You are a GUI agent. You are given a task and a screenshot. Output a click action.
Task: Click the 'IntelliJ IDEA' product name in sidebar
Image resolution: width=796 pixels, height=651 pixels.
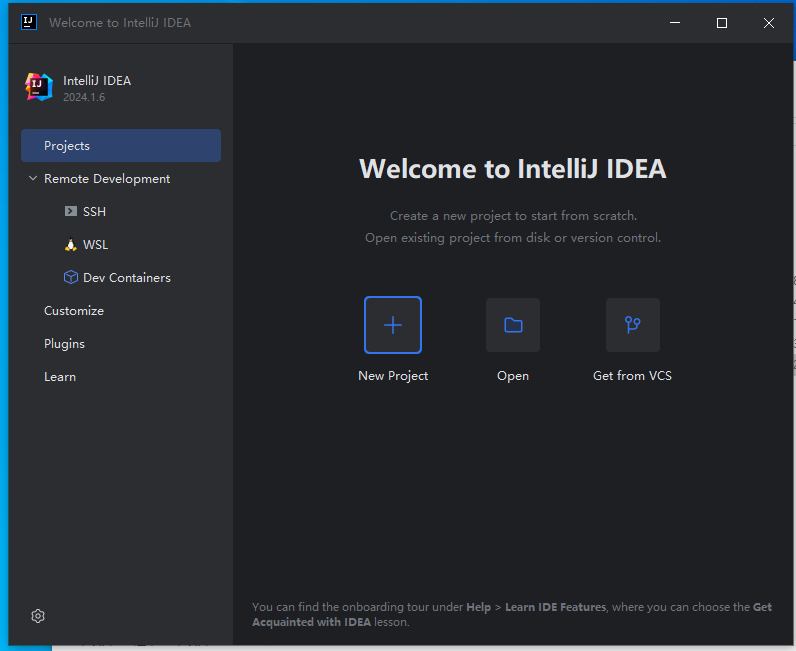(97, 81)
